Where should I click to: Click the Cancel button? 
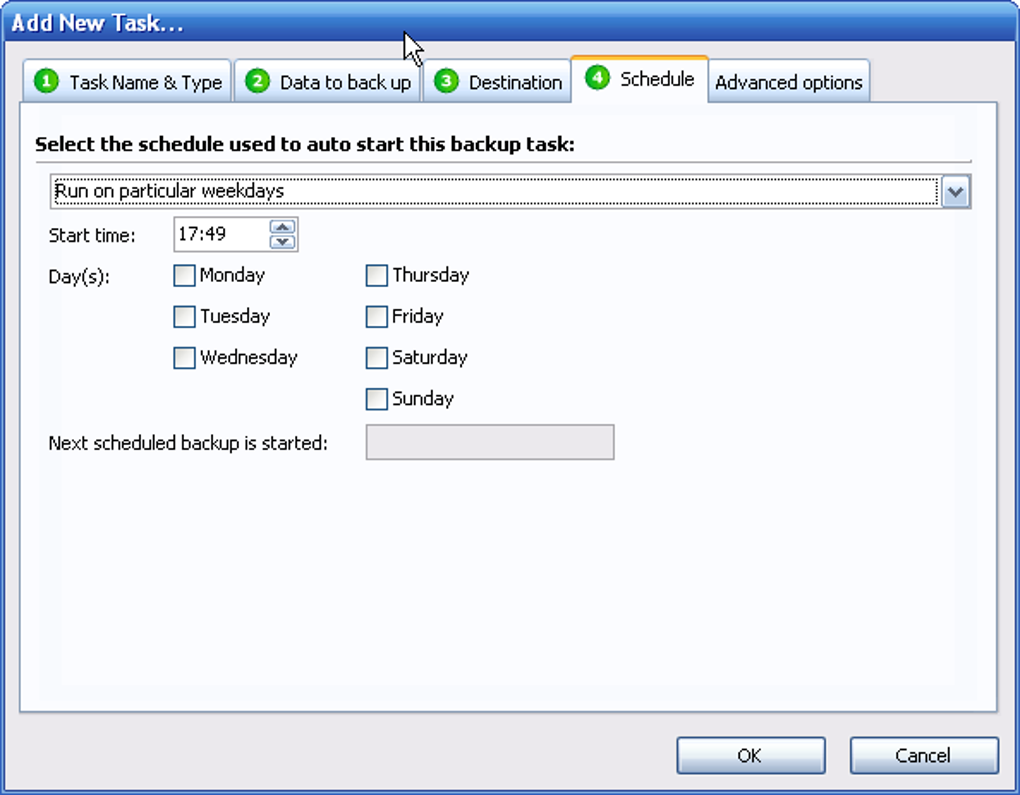[923, 756]
